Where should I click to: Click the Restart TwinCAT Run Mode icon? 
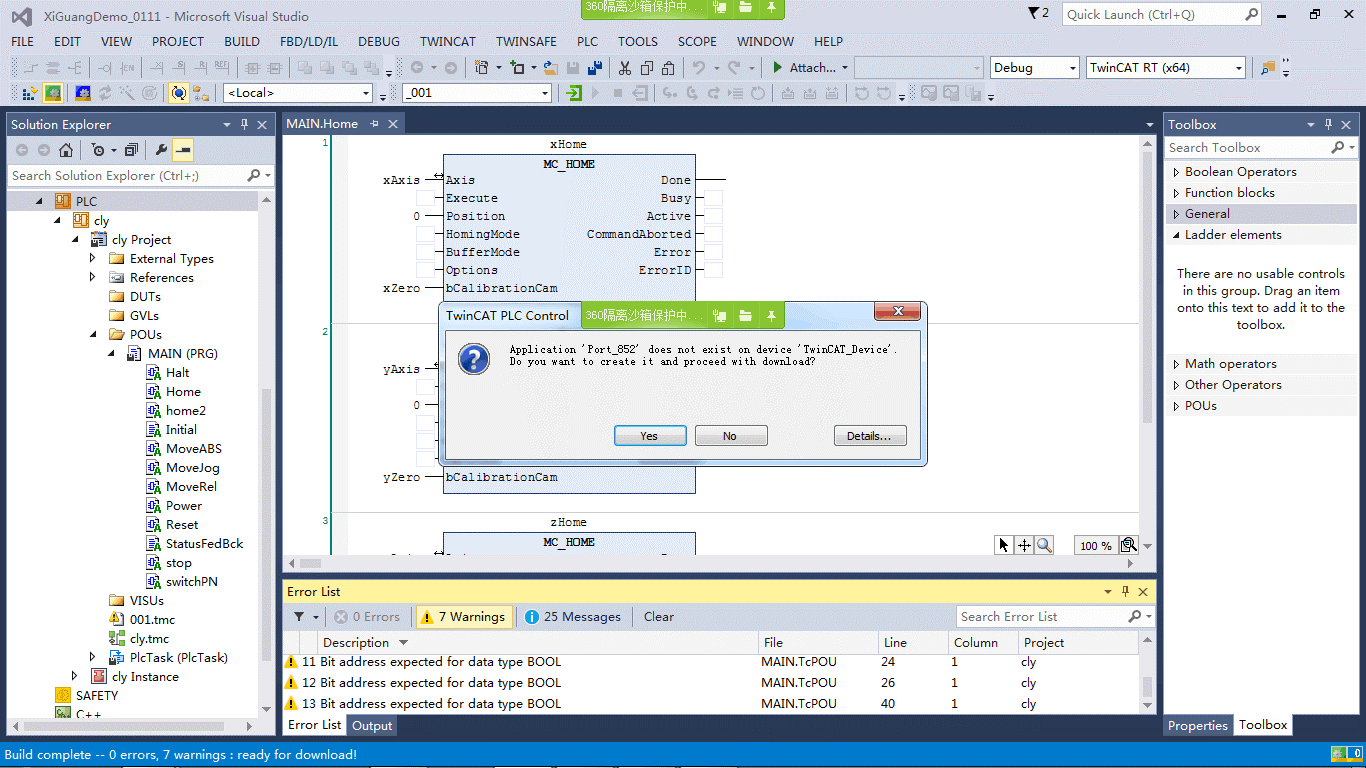tap(53, 93)
